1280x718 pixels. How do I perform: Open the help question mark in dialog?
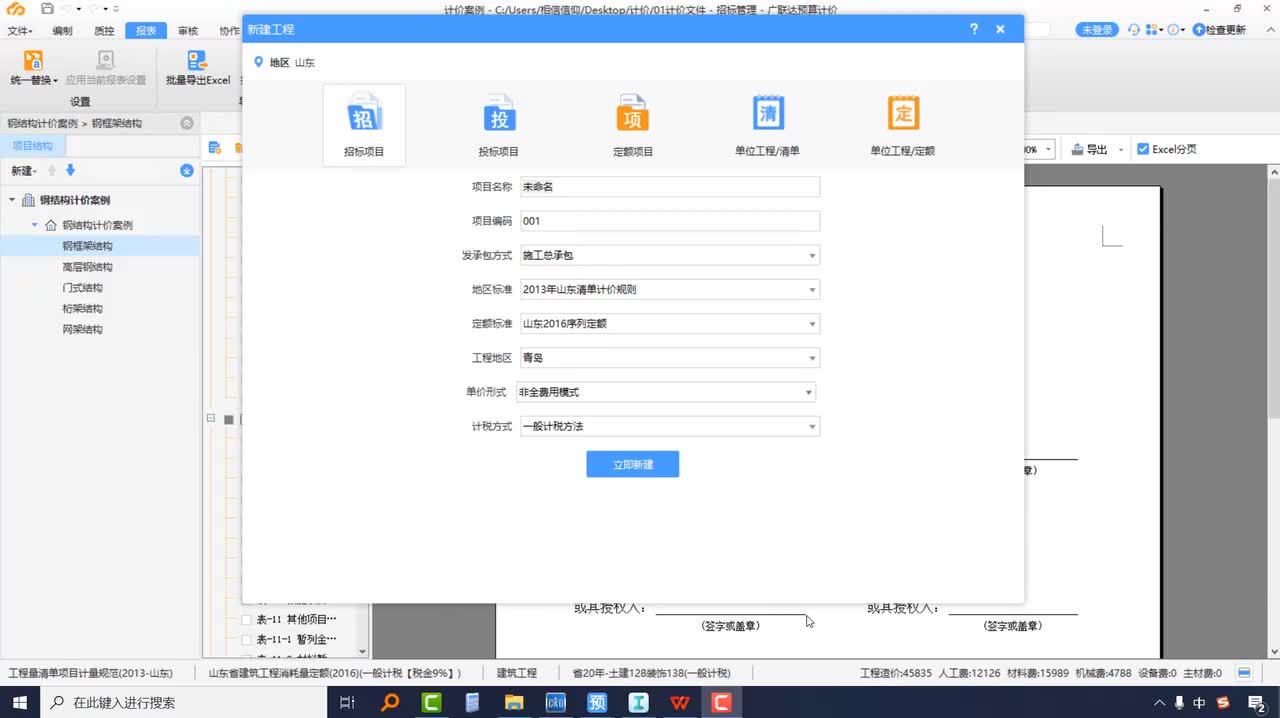[974, 30]
